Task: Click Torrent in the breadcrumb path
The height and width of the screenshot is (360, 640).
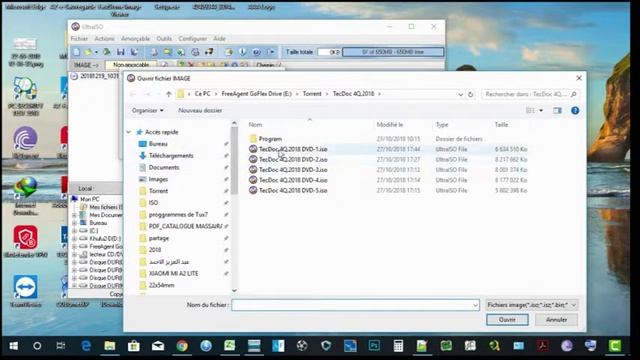Action: click(312, 94)
